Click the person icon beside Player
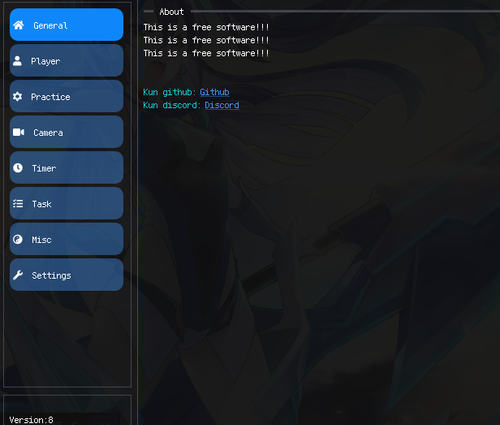500x425 pixels. pos(17,61)
